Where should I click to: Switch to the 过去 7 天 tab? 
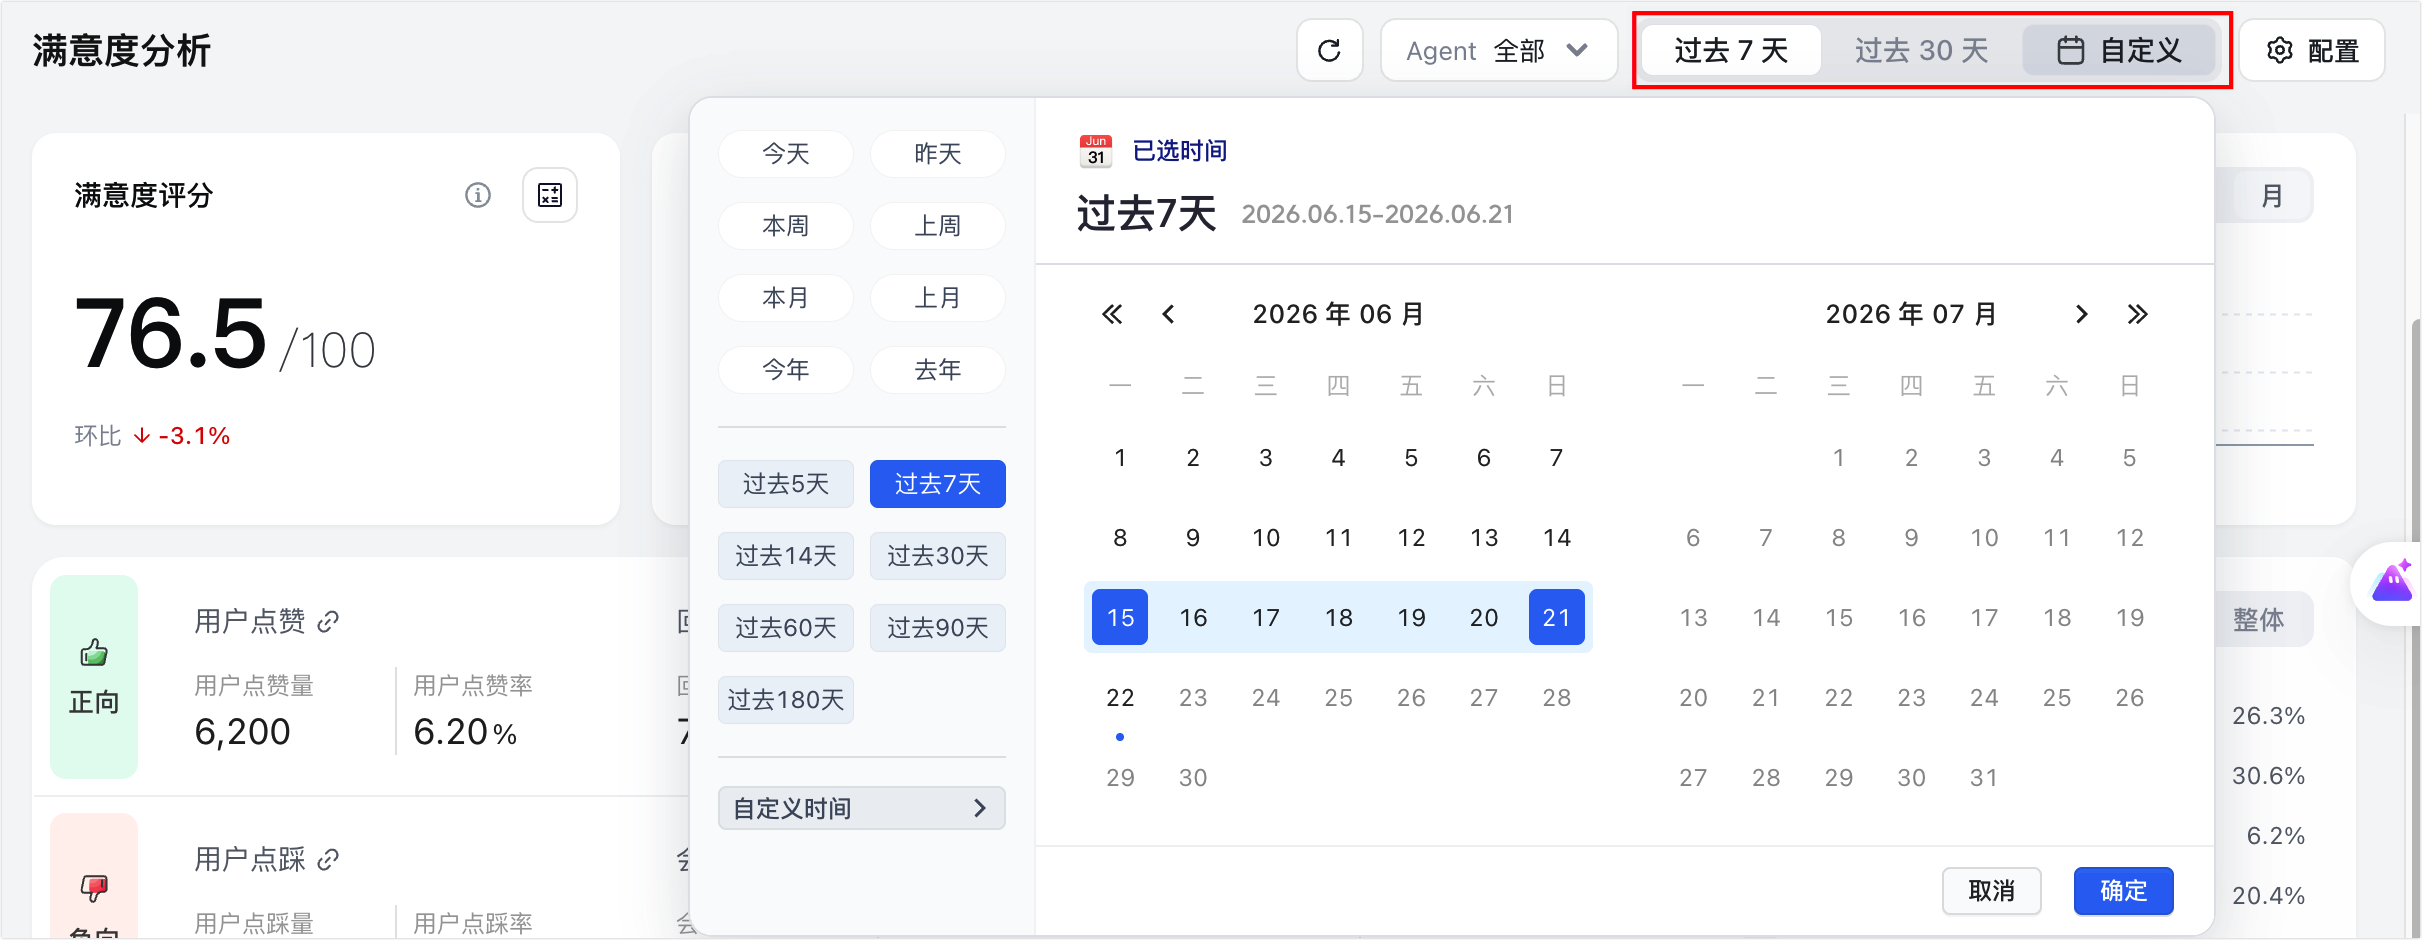tap(1731, 50)
